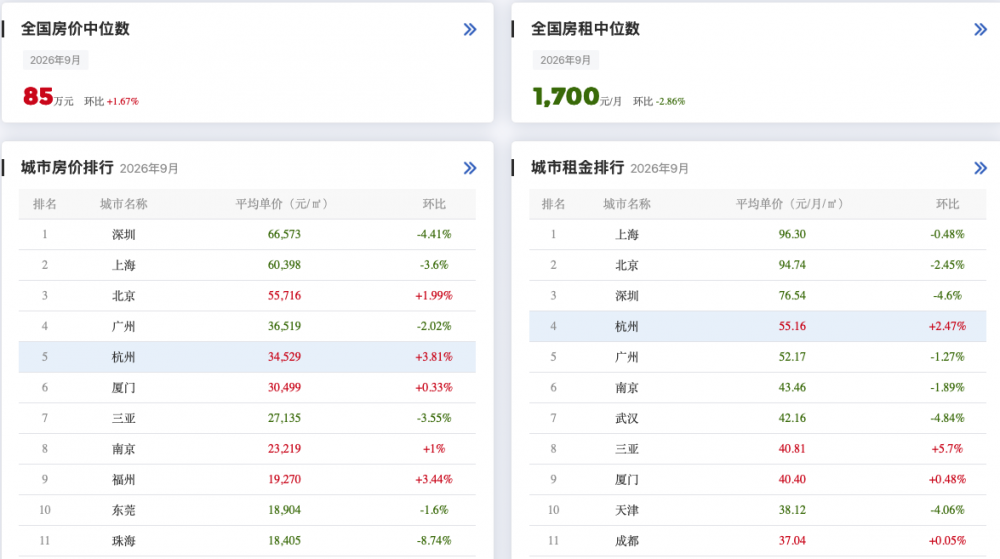Click the price value 18,904
The width and height of the screenshot is (1000, 559).
[284, 510]
